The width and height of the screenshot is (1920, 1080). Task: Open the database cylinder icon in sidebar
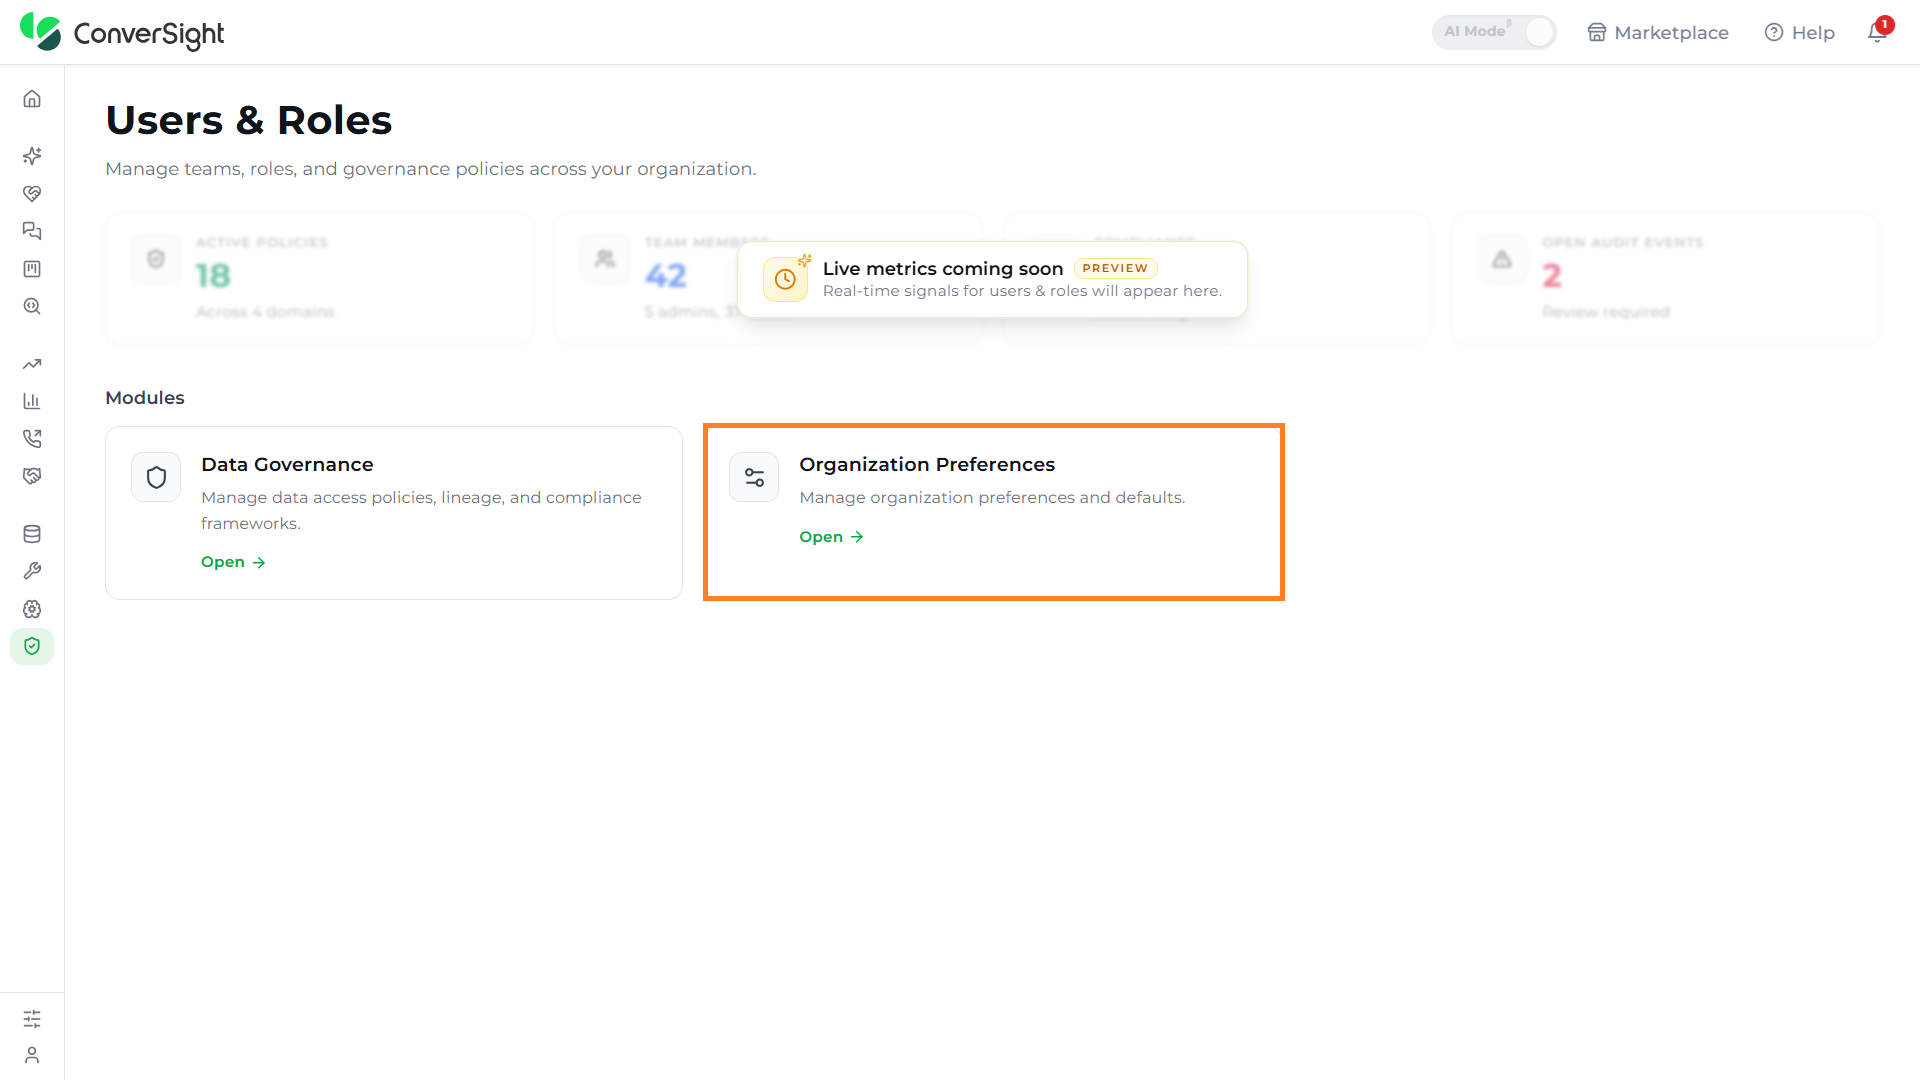coord(32,534)
